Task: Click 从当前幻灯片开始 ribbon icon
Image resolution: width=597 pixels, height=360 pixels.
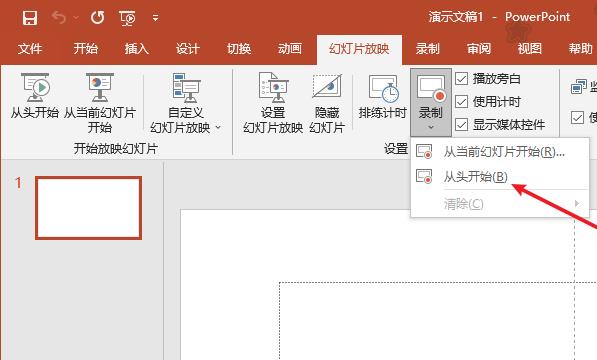Action: click(100, 88)
